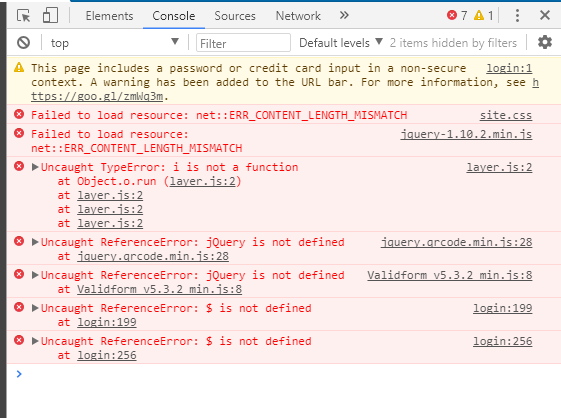Open the site.css source link

click(x=506, y=115)
